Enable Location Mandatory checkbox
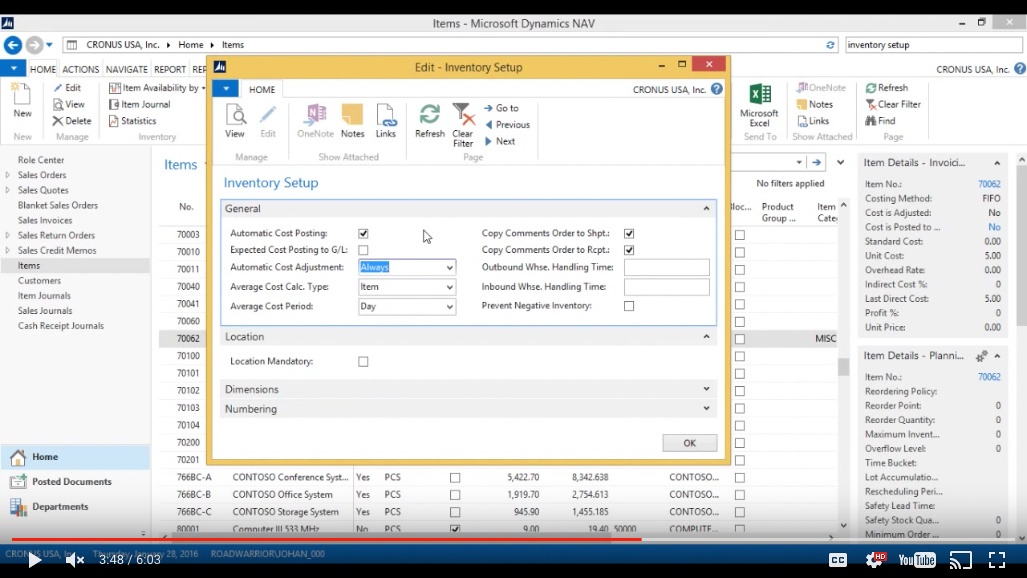 click(x=363, y=362)
